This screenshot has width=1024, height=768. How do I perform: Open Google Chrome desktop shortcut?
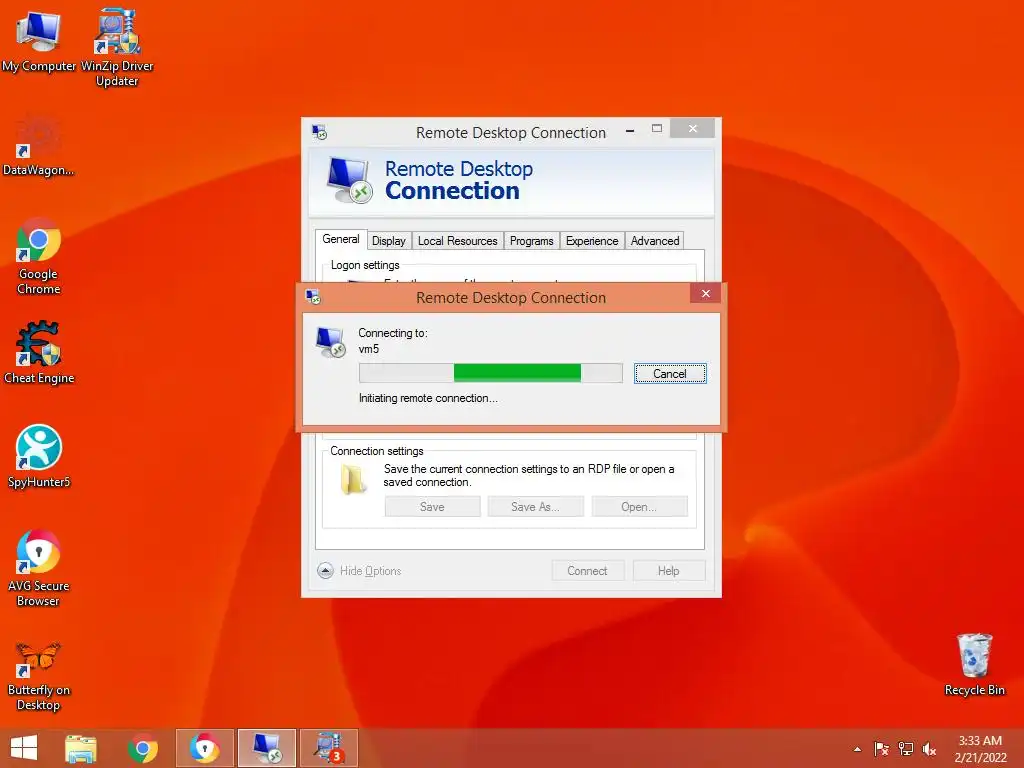39,256
